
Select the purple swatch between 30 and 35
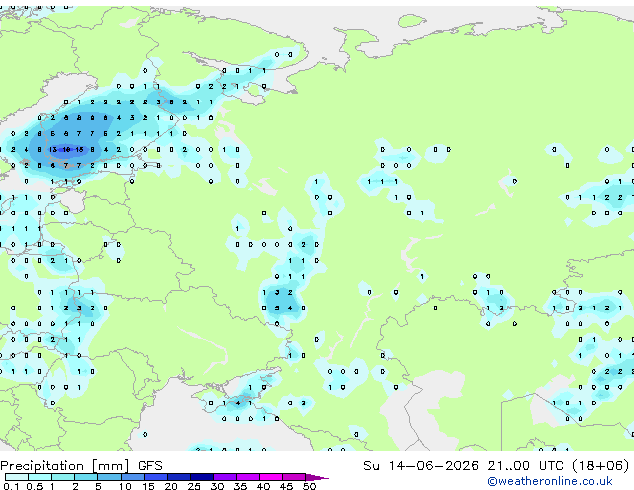225,477
